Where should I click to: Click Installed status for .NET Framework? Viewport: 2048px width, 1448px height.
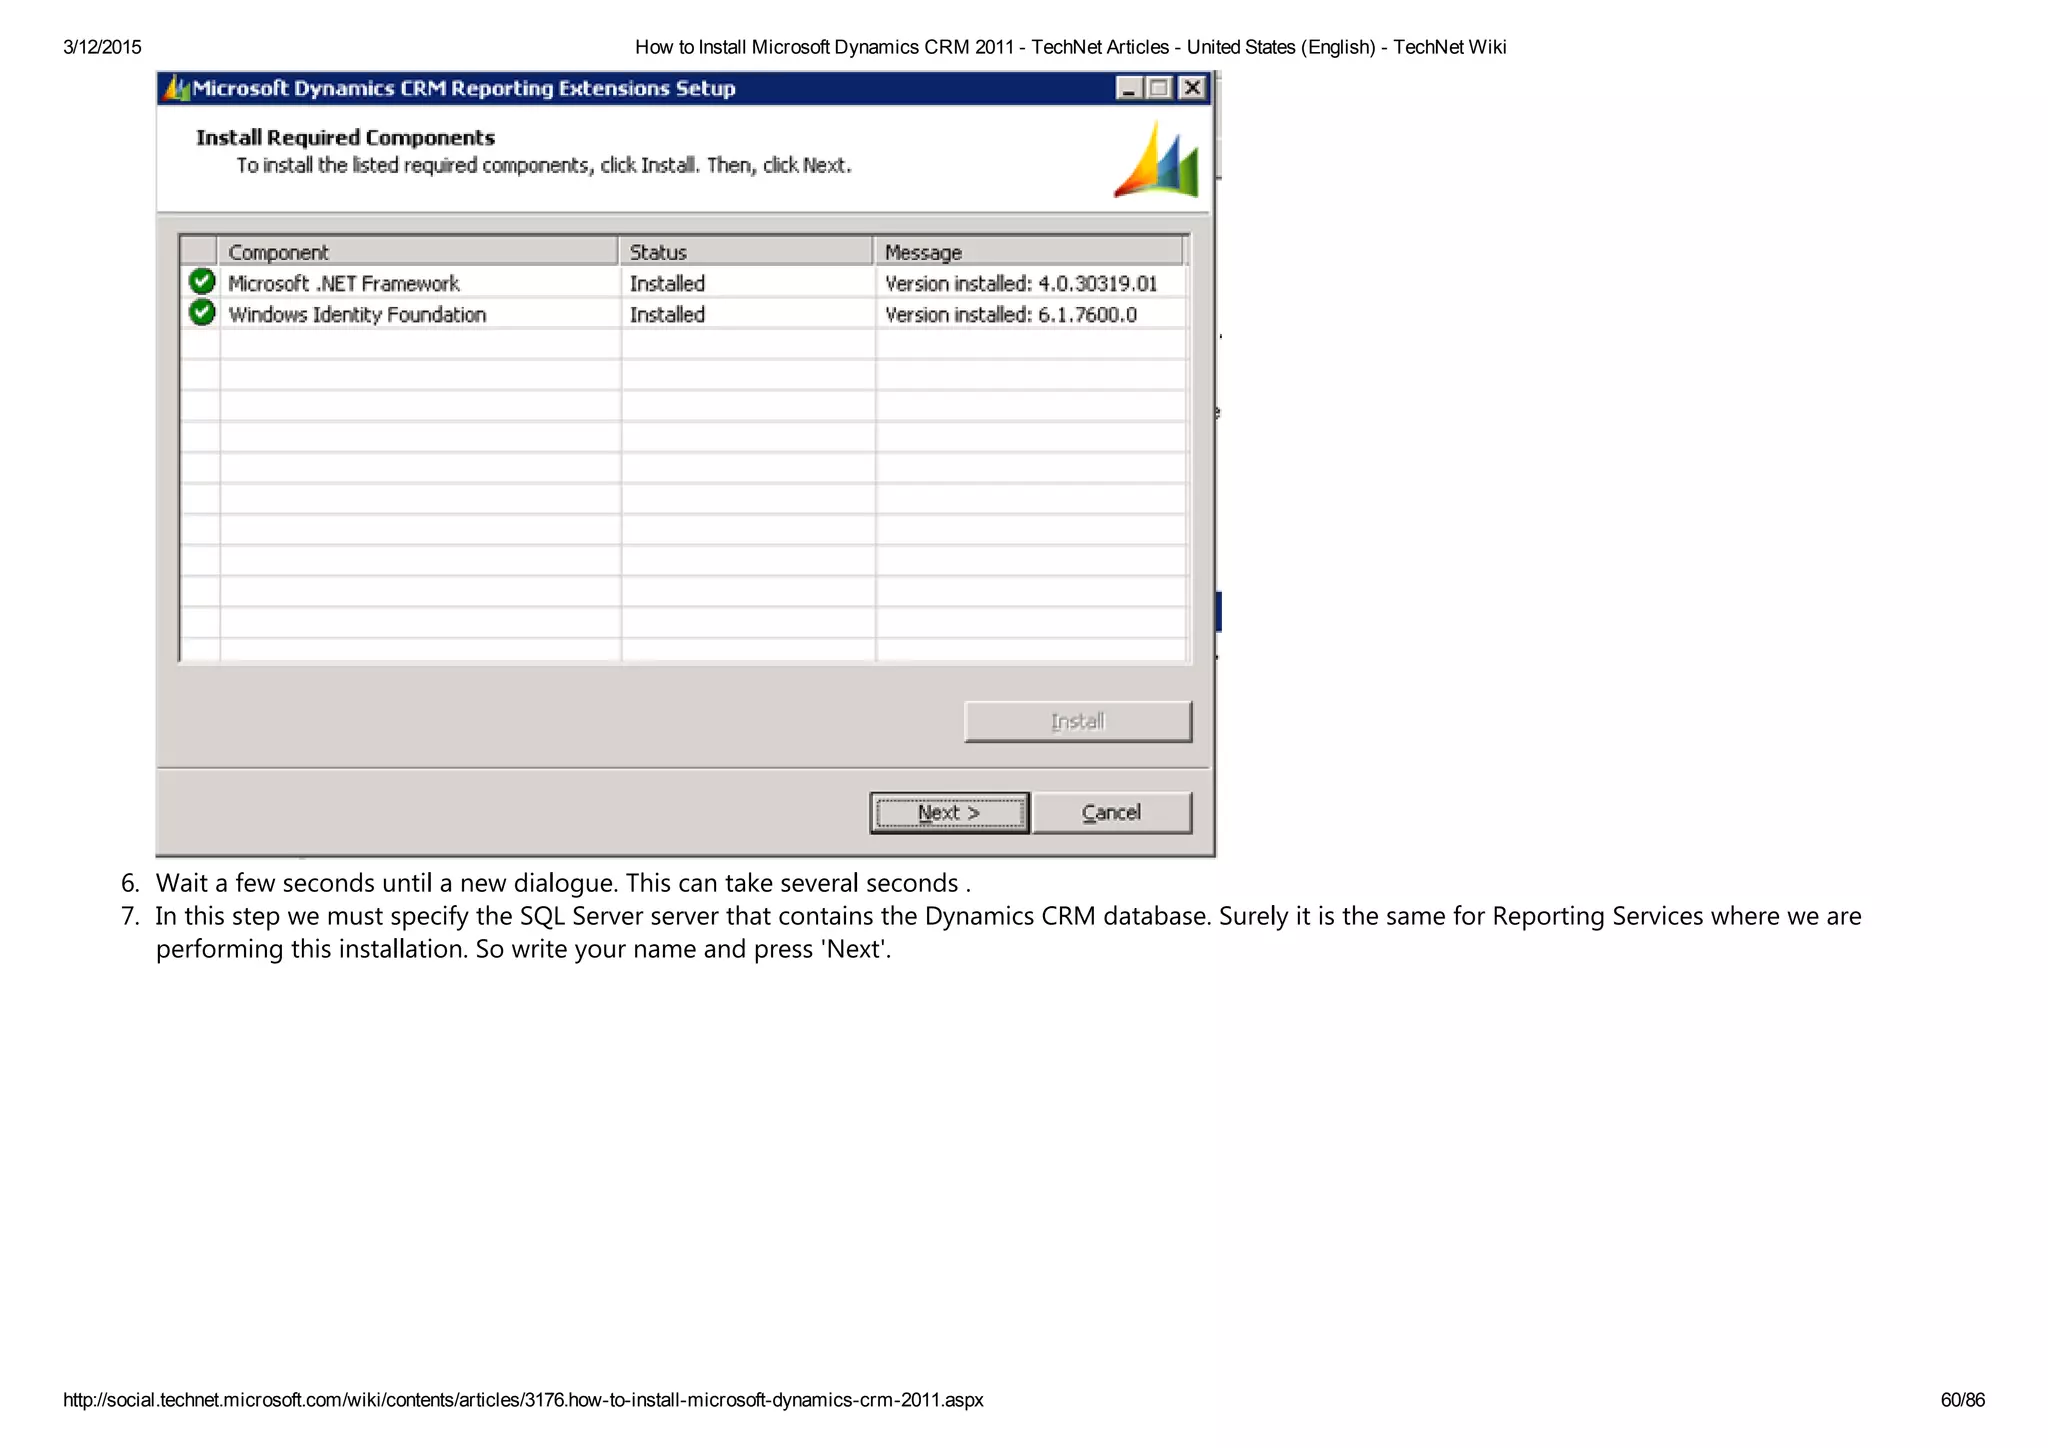[667, 284]
